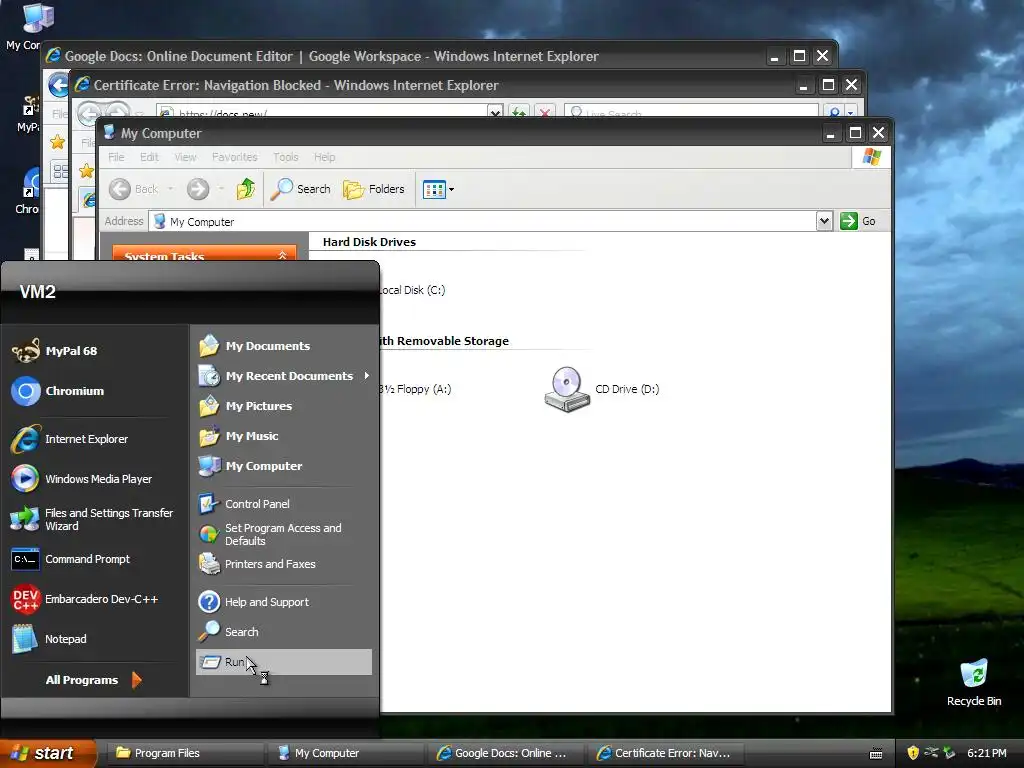
Task: Open Edit menu in My Computer
Action: pyautogui.click(x=149, y=157)
